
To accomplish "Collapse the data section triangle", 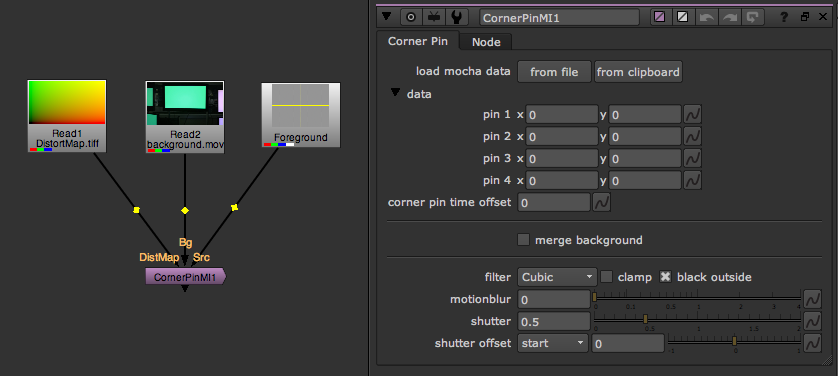I will 395,93.
